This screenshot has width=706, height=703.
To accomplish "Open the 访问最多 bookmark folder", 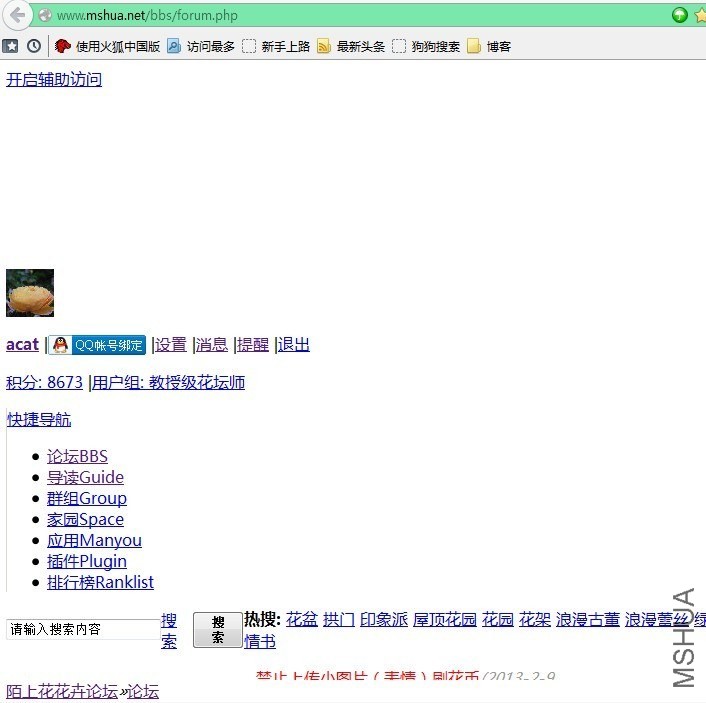I will [x=201, y=46].
